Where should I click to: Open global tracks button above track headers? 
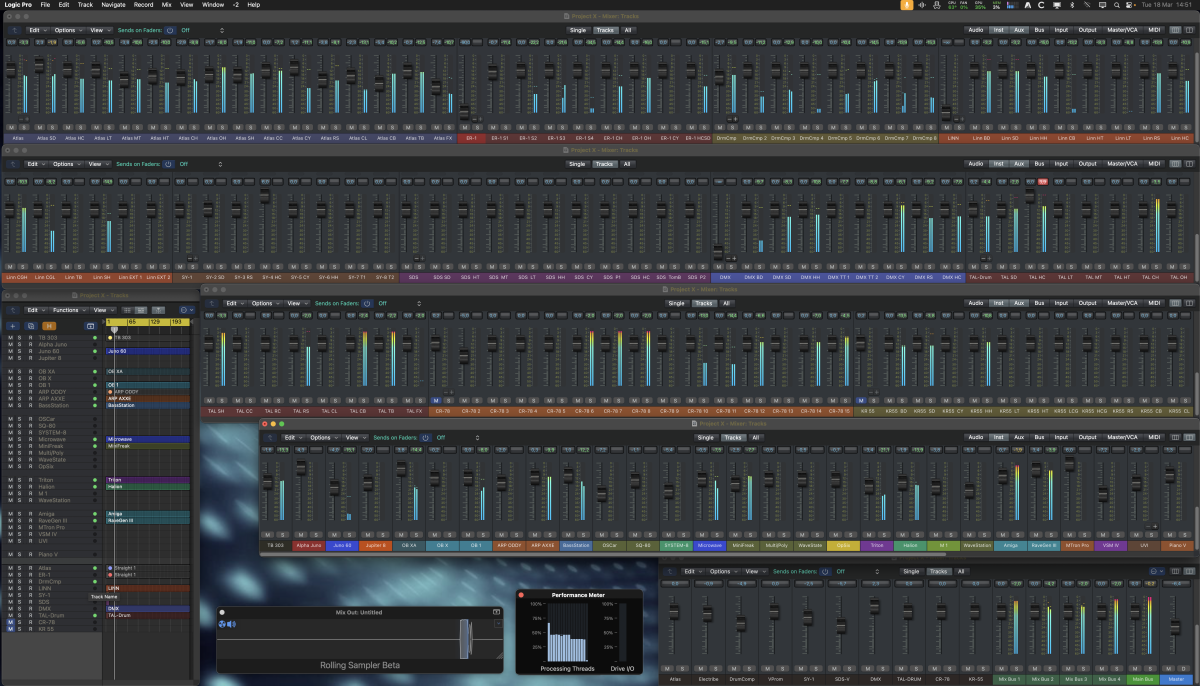(x=90, y=325)
